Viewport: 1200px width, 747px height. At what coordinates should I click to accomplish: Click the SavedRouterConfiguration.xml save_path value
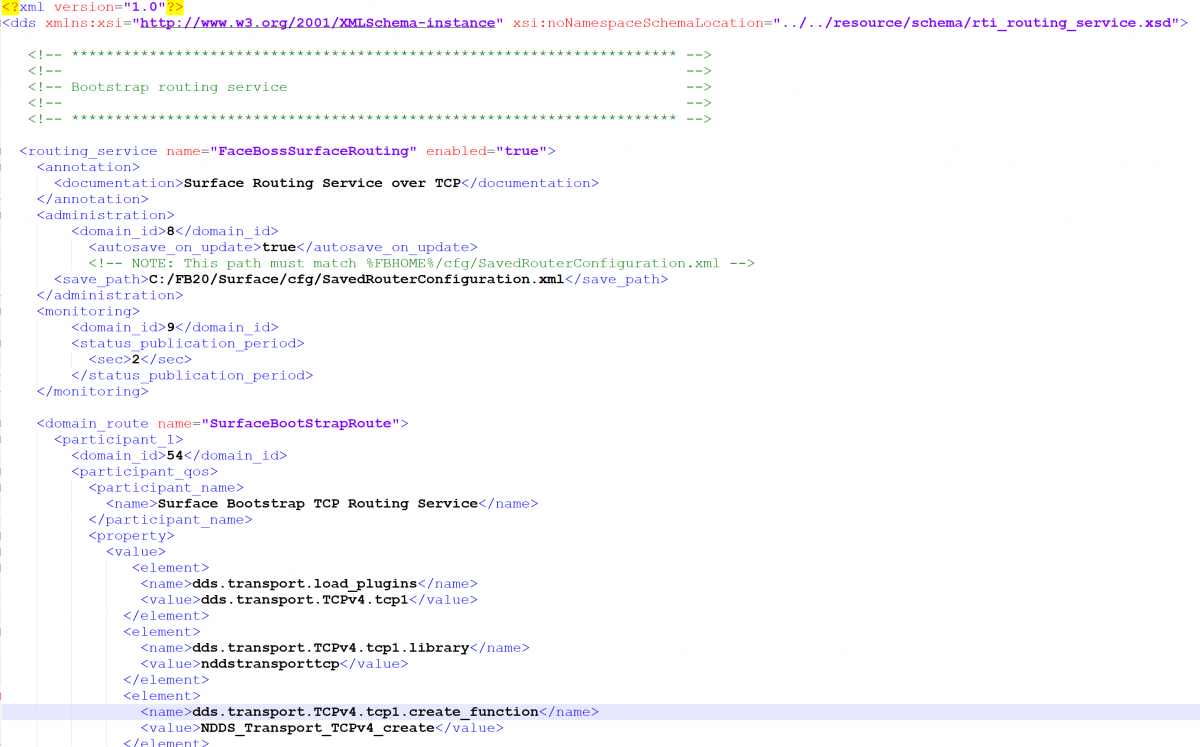pyautogui.click(x=357, y=279)
